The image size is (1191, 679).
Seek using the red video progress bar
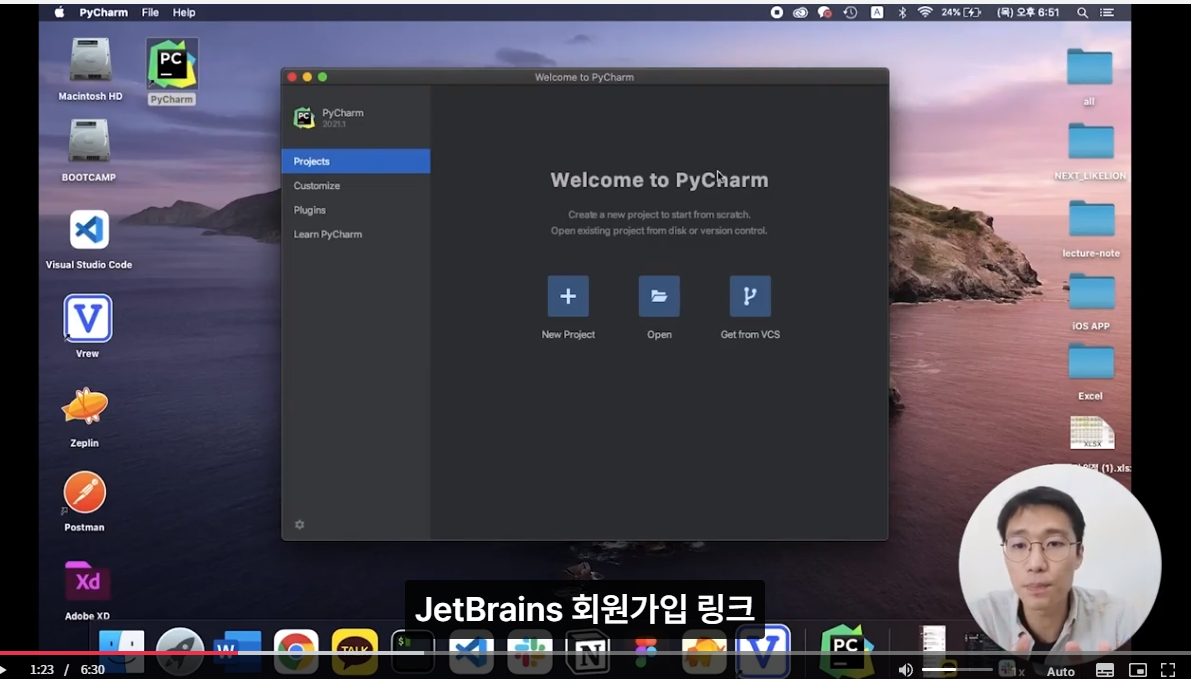click(x=119, y=652)
